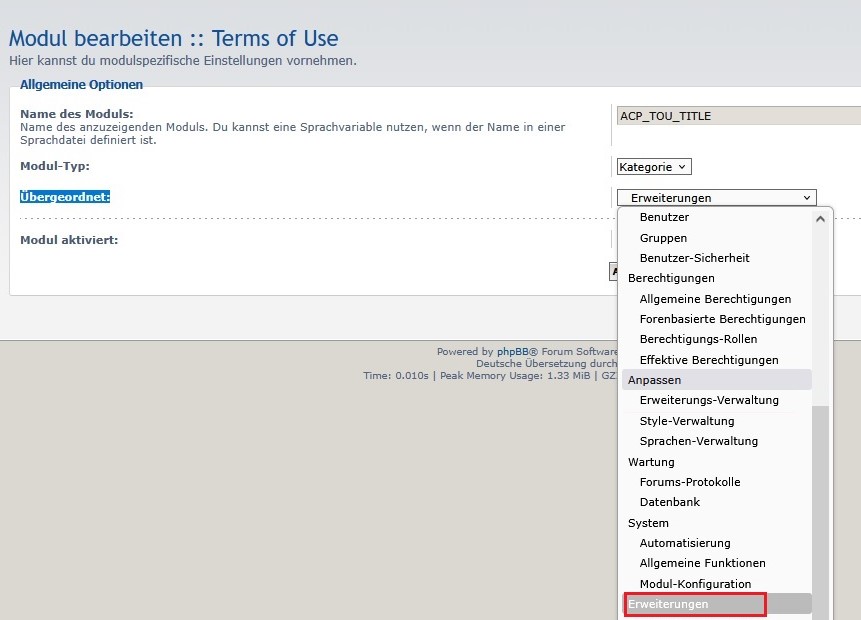Pick Forums-Protokolle from the list
The image size is (861, 620).
(690, 482)
